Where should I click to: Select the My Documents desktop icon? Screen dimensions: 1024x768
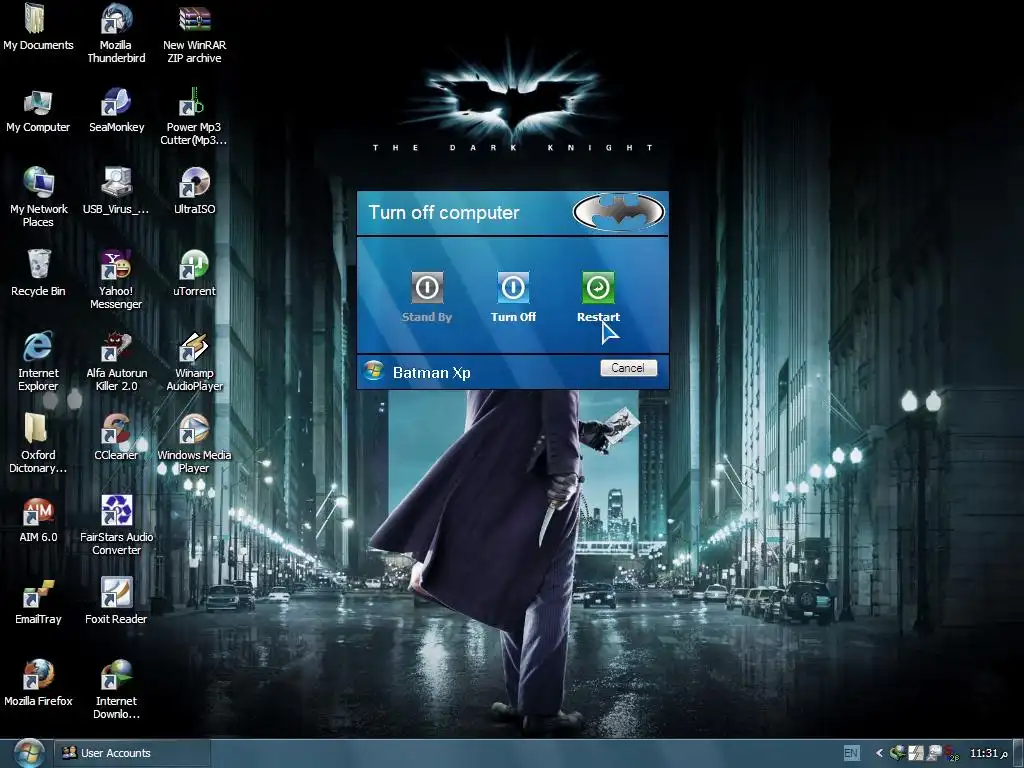38,27
